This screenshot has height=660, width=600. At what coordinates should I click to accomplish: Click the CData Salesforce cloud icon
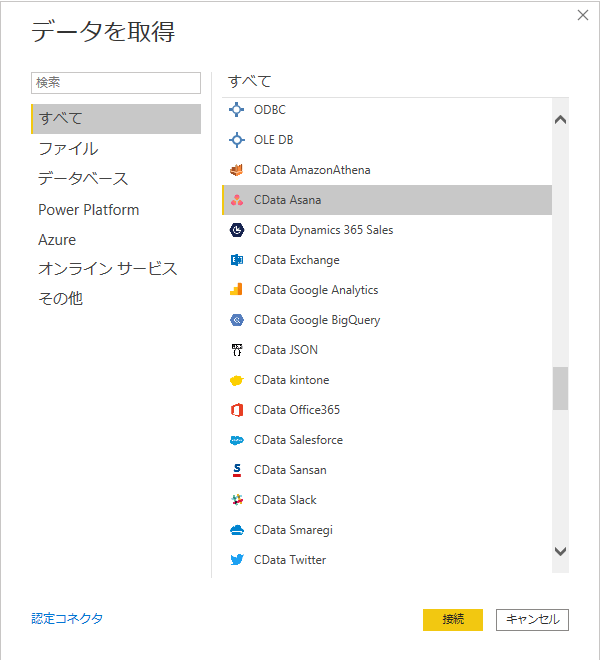[237, 440]
